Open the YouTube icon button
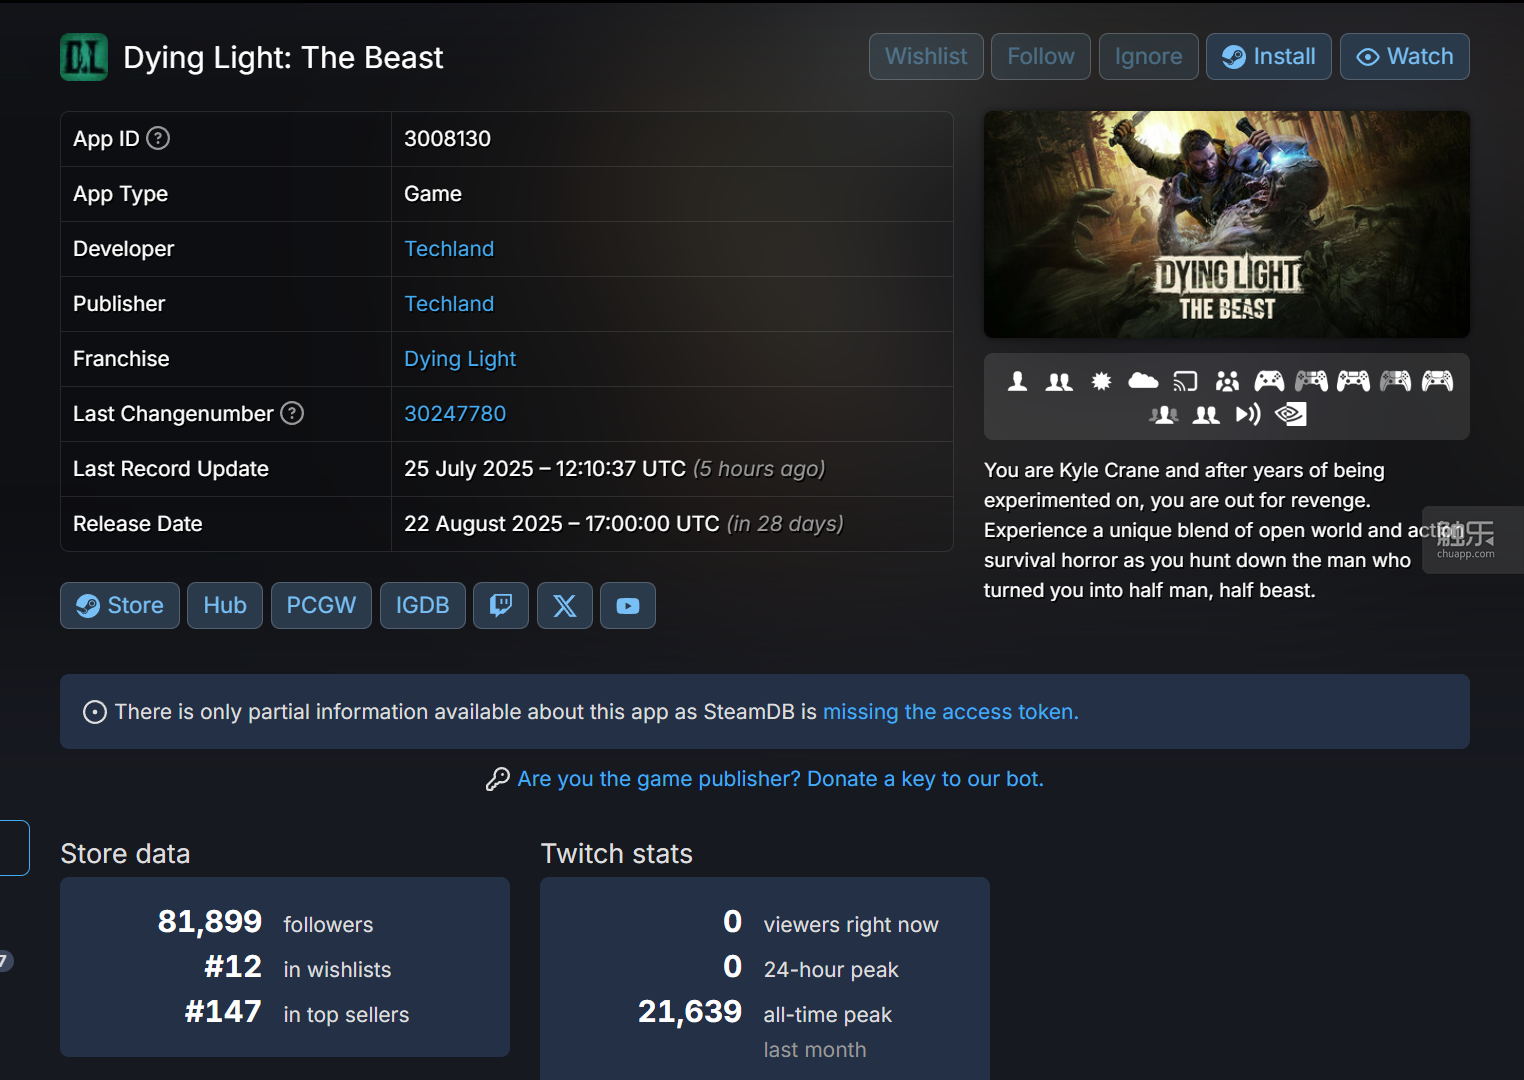 (627, 606)
